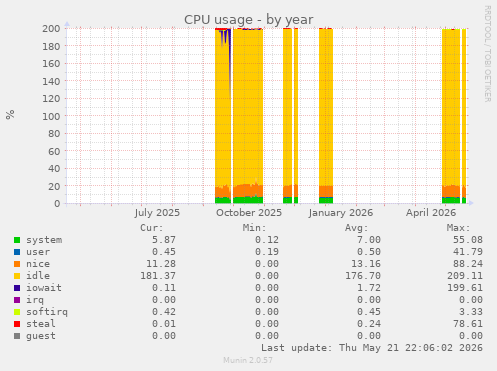The image size is (497, 371).
Task: Click the "Max:" column header
Action: coord(458,228)
